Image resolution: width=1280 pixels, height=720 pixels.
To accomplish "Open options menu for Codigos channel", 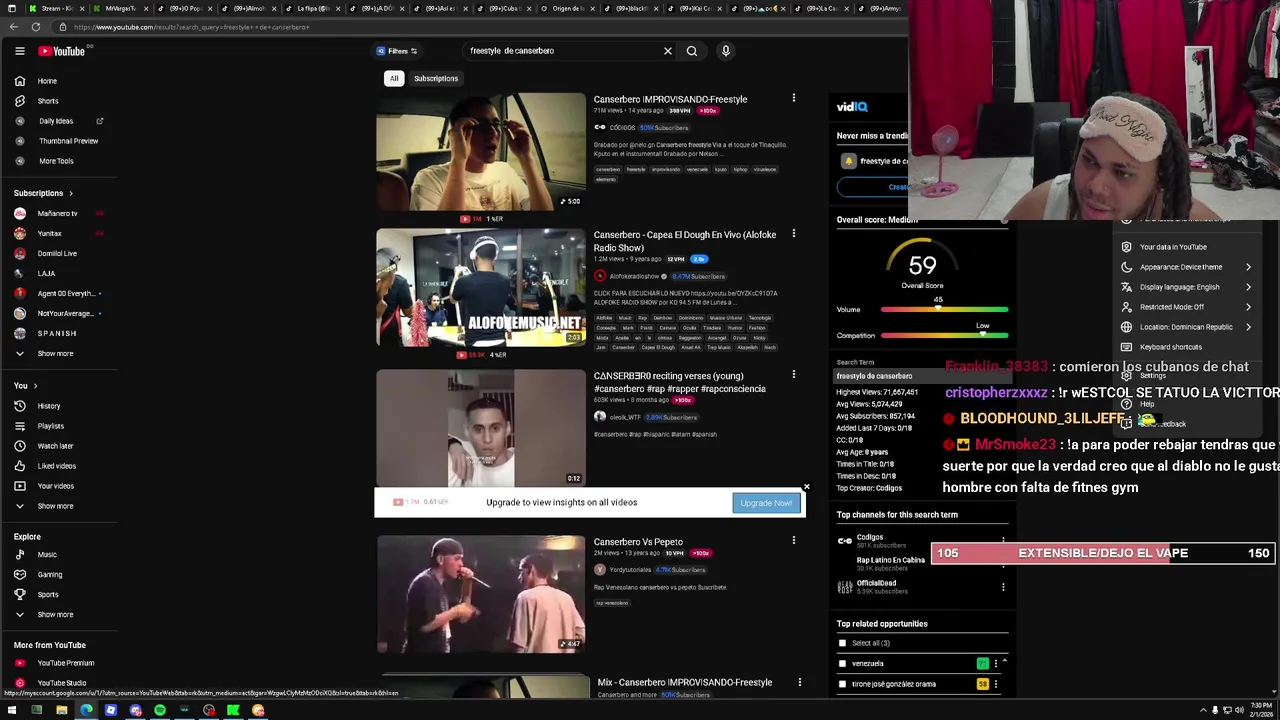I will click(1003, 541).
